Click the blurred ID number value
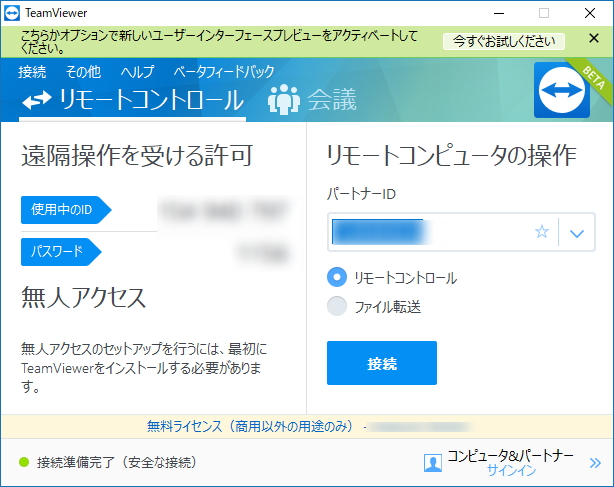Screen dimensions: 614x487 226,211
